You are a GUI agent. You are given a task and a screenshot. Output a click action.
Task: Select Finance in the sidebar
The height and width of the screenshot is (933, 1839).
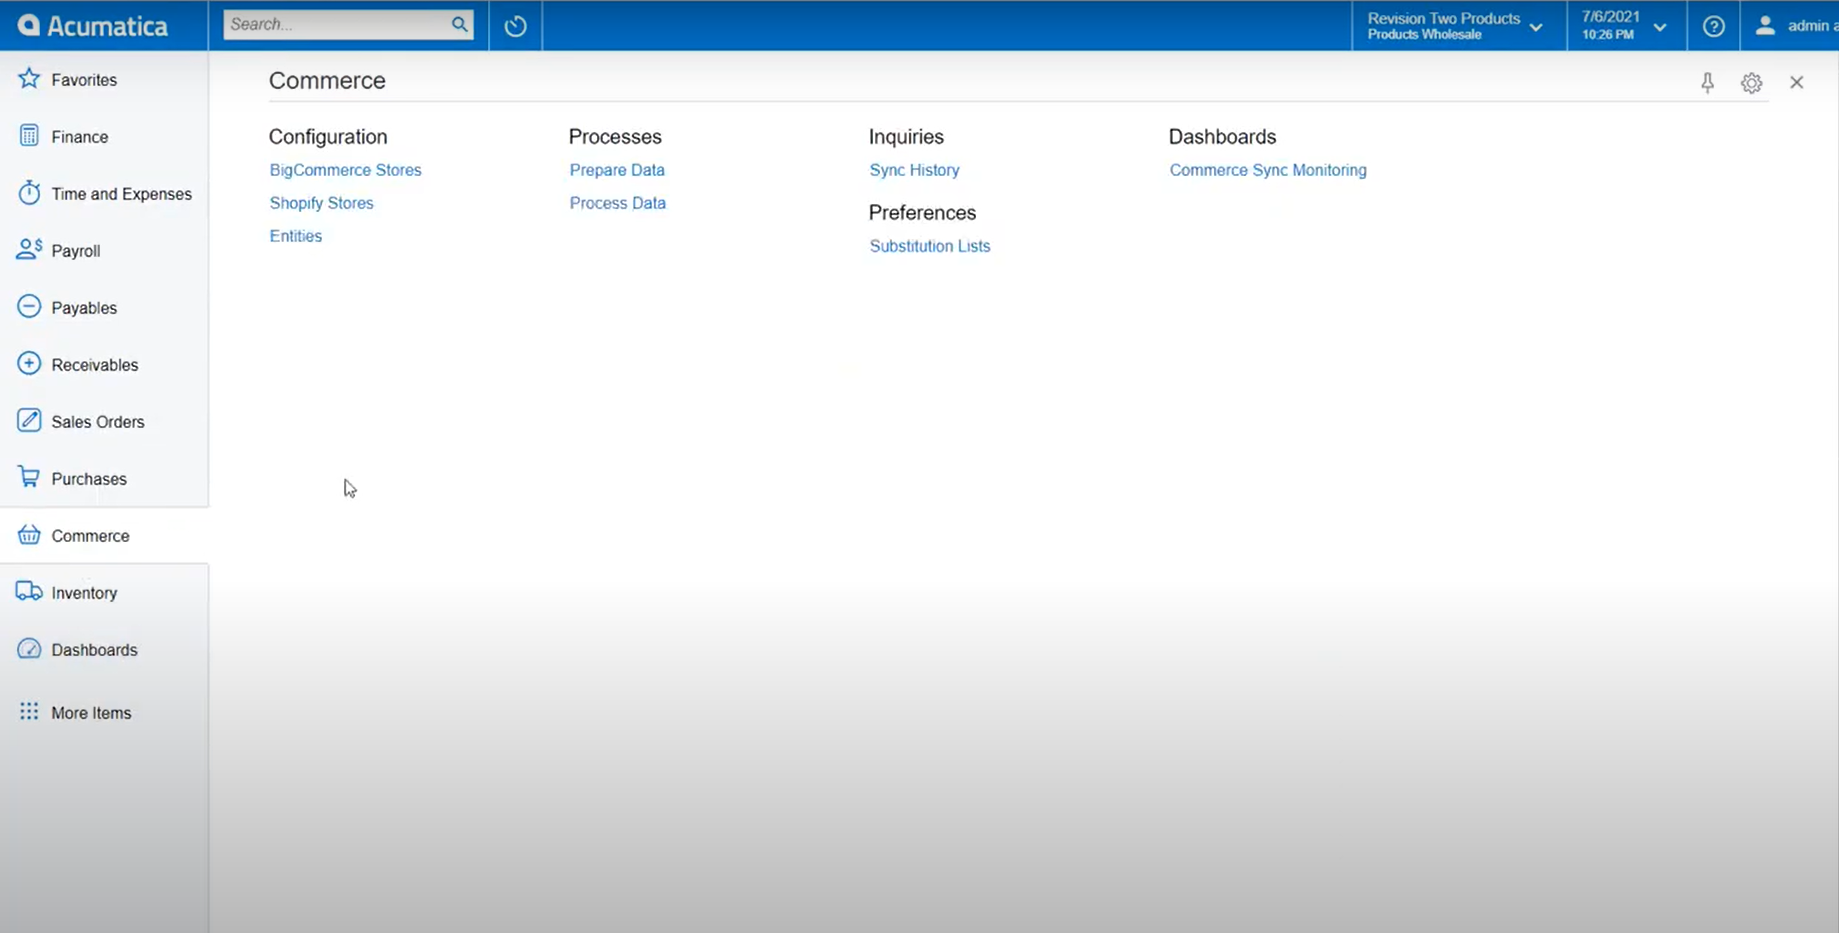coord(80,137)
